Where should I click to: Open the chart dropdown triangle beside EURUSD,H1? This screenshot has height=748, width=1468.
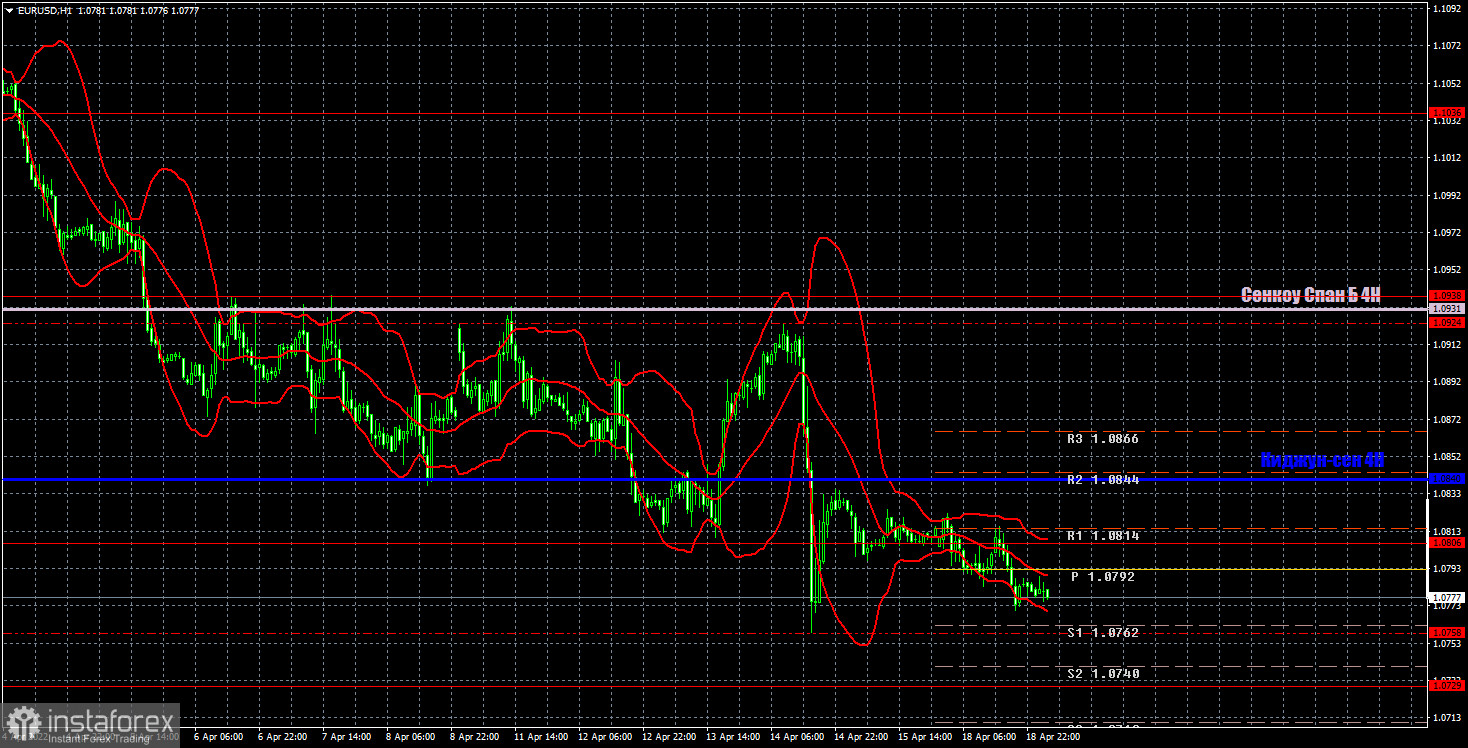pos(9,10)
